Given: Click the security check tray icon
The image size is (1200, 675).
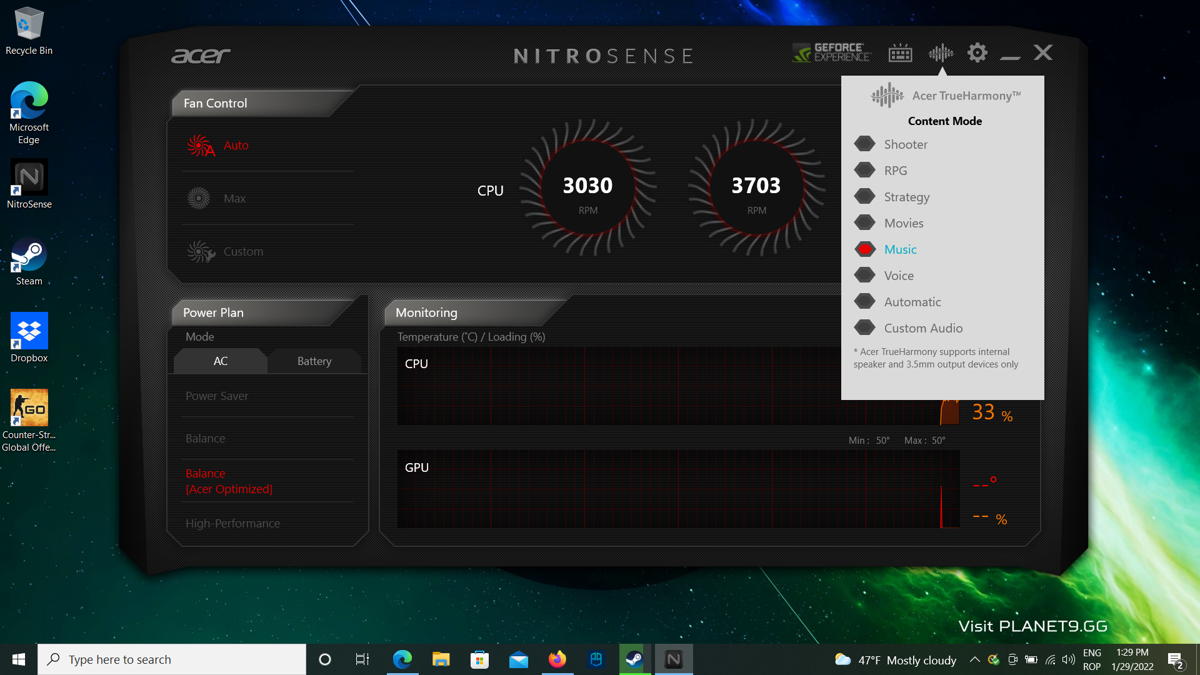Looking at the screenshot, I should click(x=993, y=660).
